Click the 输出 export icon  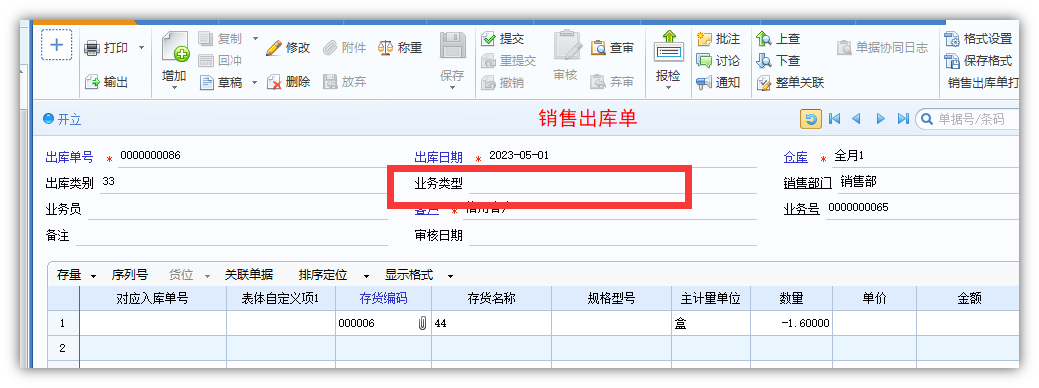(x=92, y=82)
